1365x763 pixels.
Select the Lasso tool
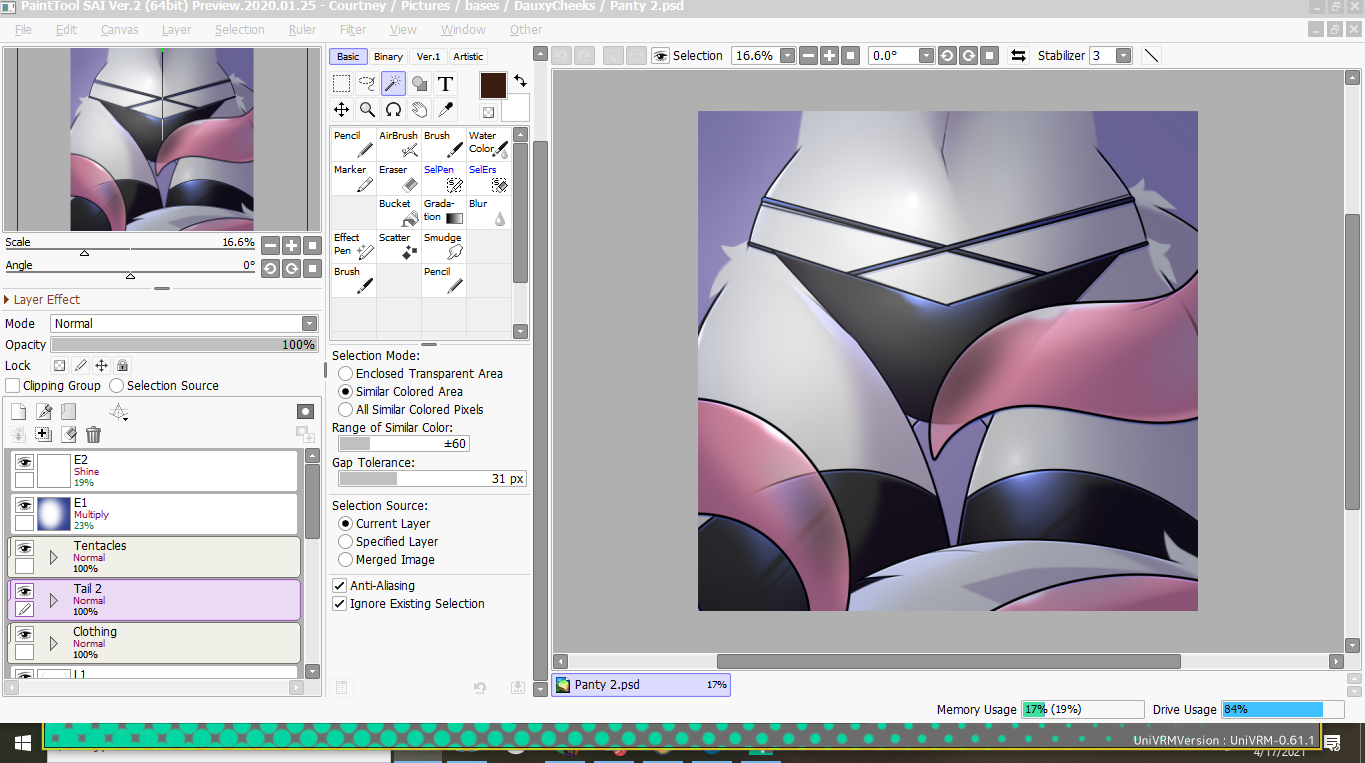tap(367, 84)
